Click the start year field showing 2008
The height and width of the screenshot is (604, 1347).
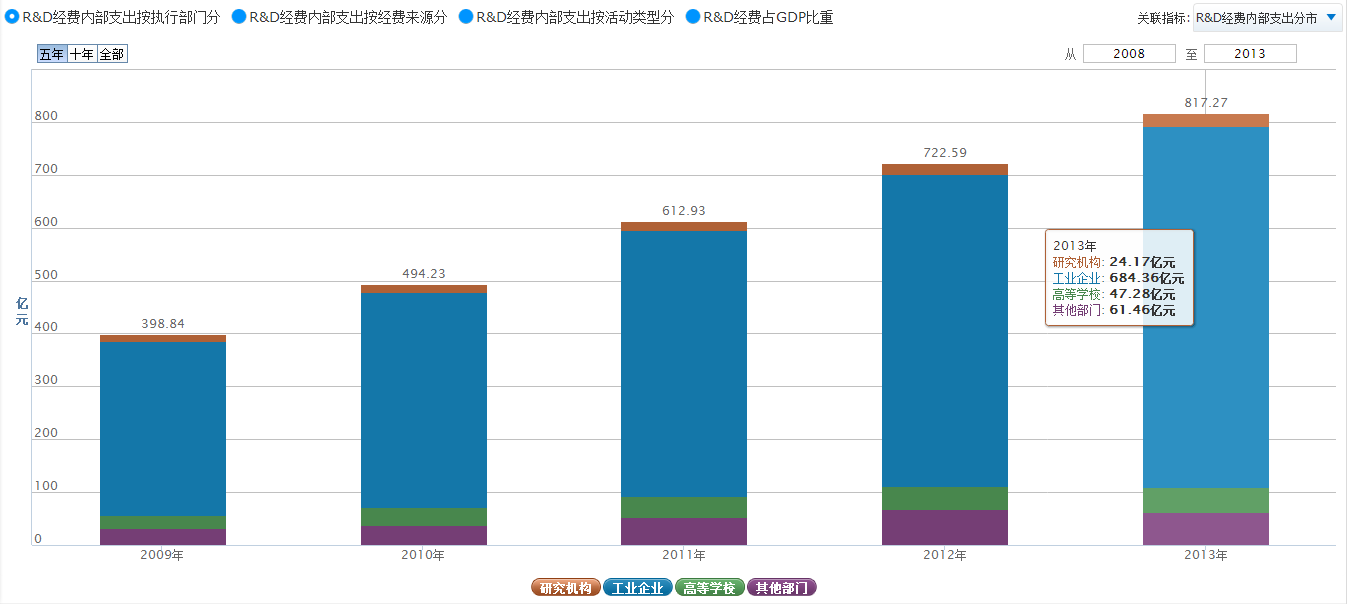tap(1129, 54)
